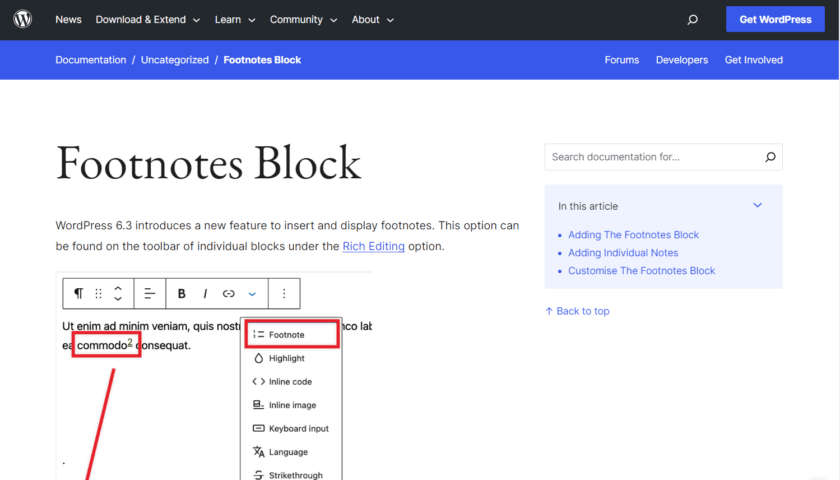Image resolution: width=840 pixels, height=480 pixels.
Task: Click the Inline code brackets icon
Action: click(259, 381)
